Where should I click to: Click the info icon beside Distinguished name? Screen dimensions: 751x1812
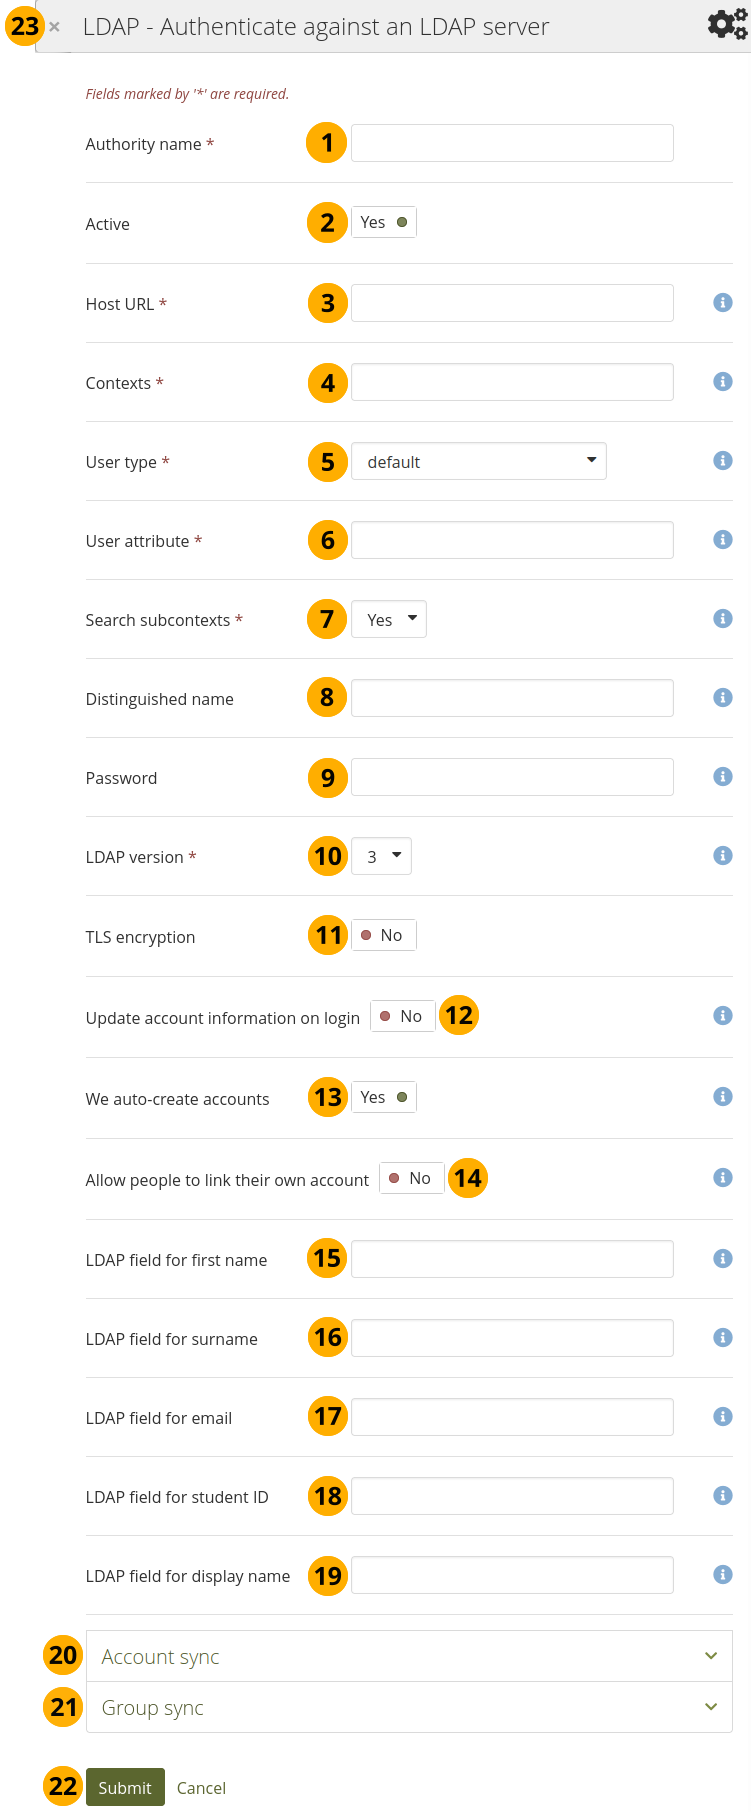coord(722,697)
